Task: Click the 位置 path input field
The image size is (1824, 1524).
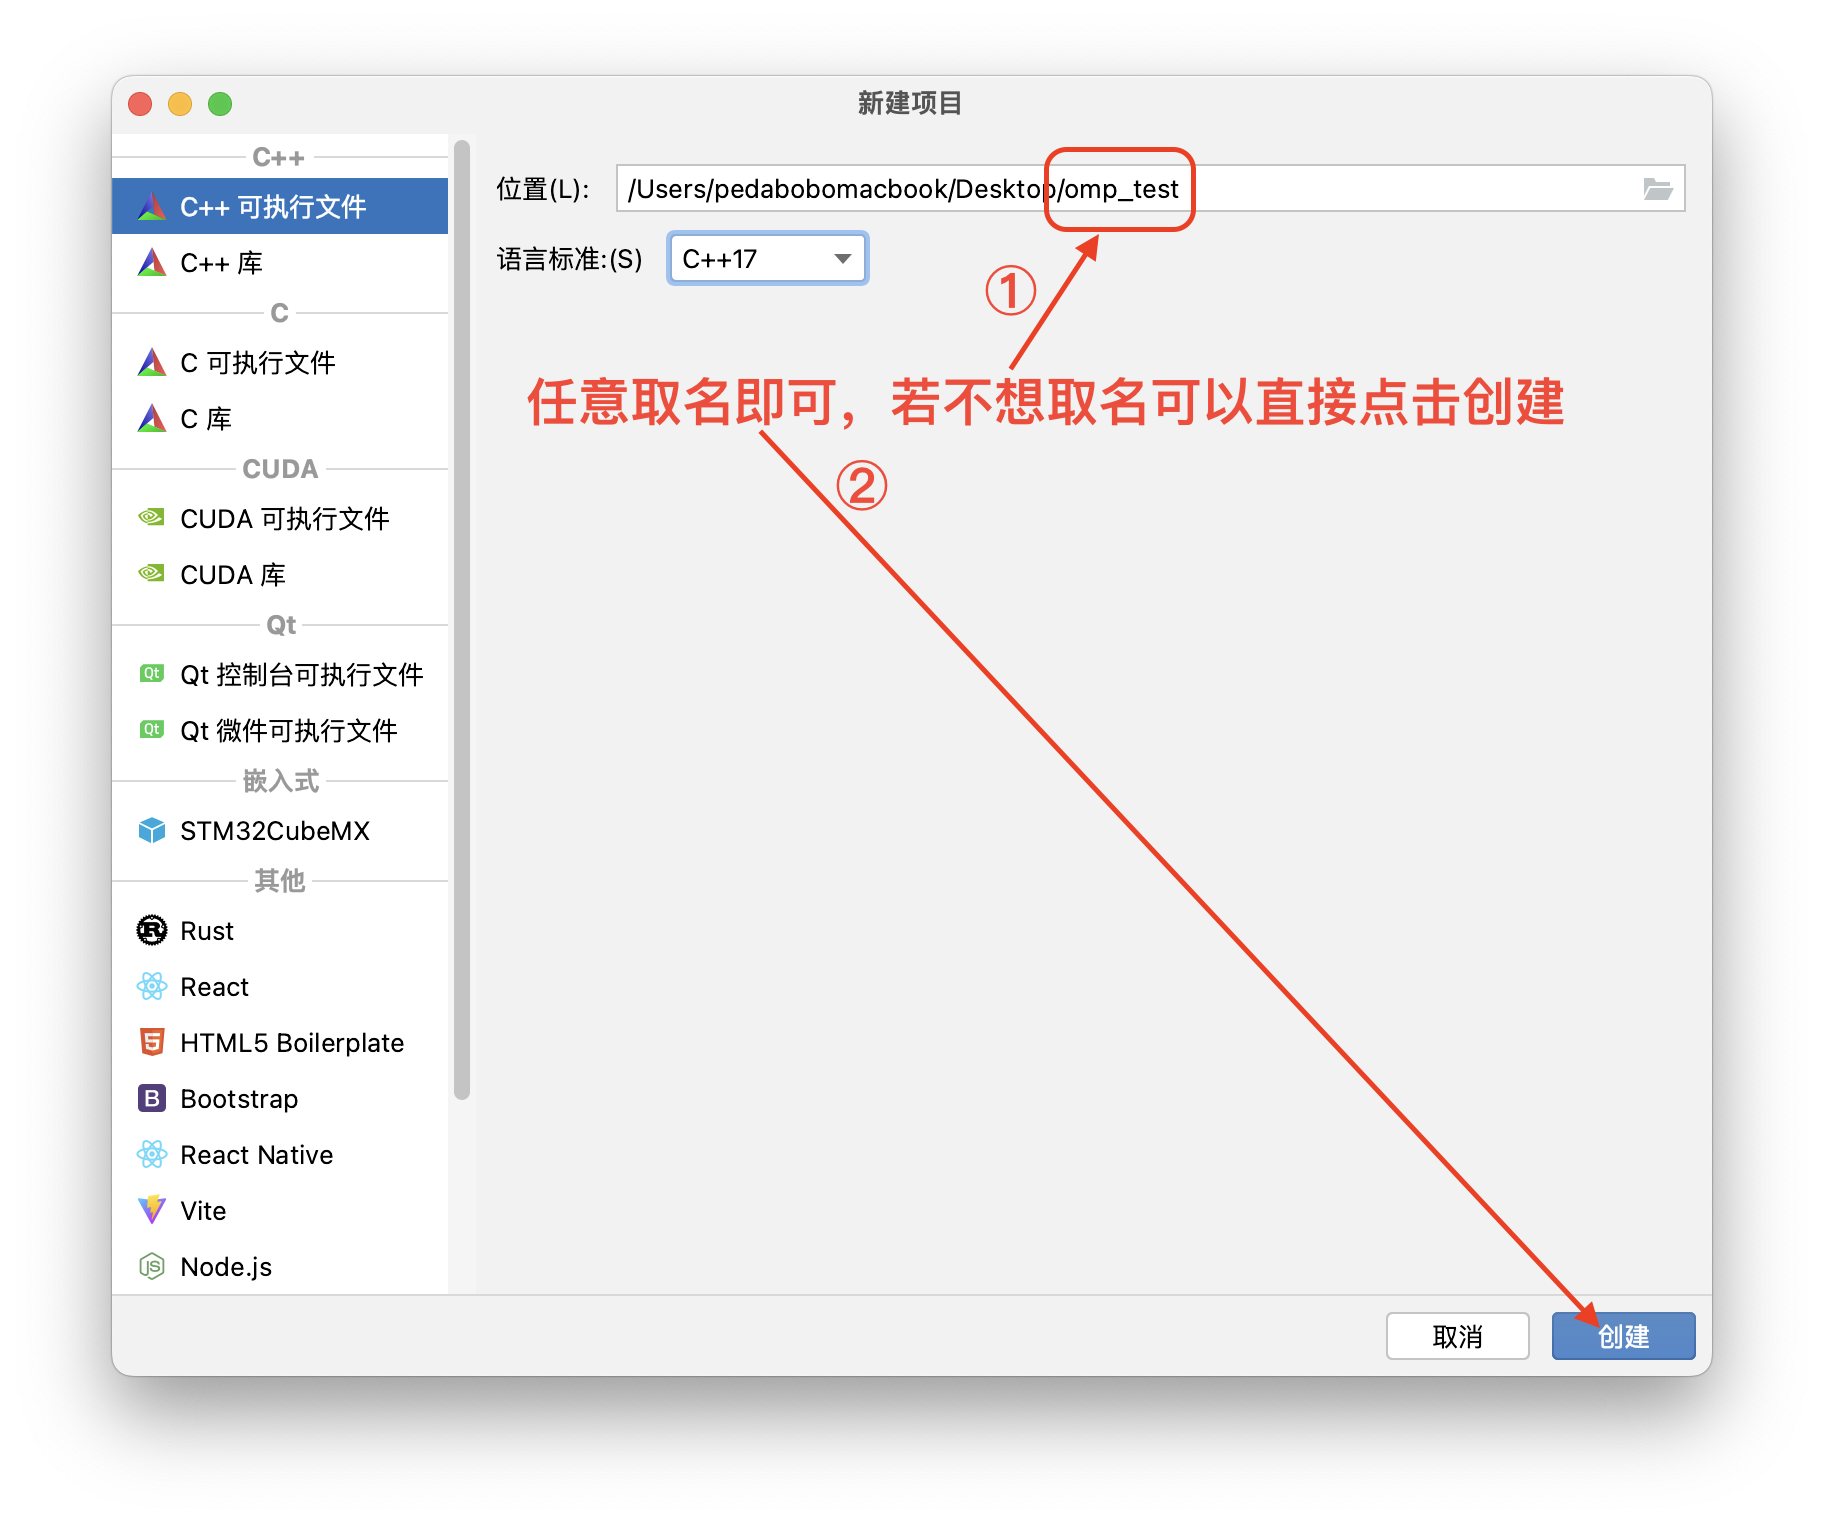Action: pyautogui.click(x=1150, y=188)
